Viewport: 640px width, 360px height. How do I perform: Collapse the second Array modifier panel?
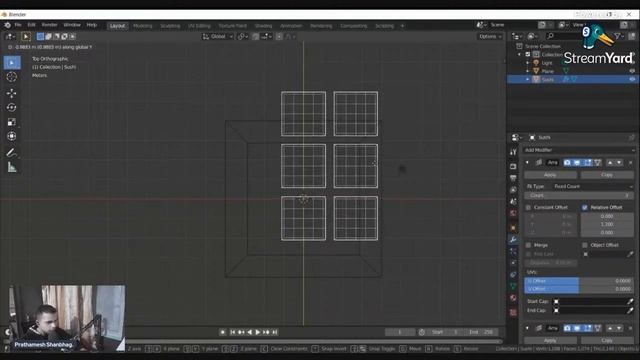(527, 328)
